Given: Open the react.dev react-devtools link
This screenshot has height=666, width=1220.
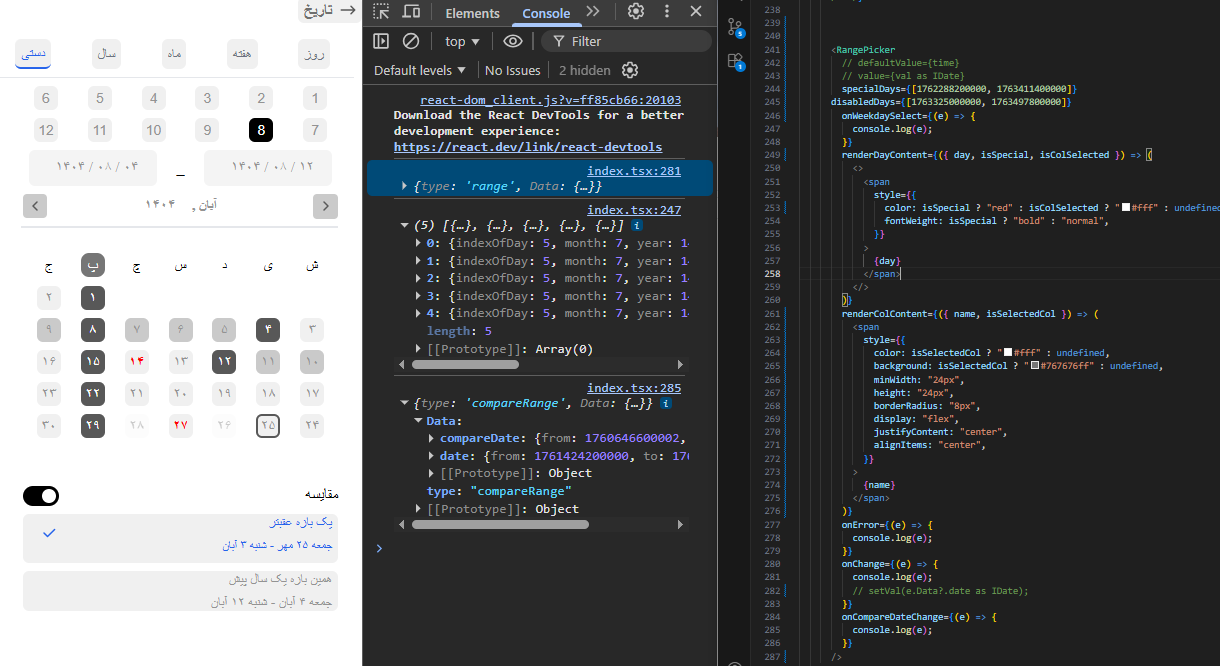Looking at the screenshot, I should point(528,147).
